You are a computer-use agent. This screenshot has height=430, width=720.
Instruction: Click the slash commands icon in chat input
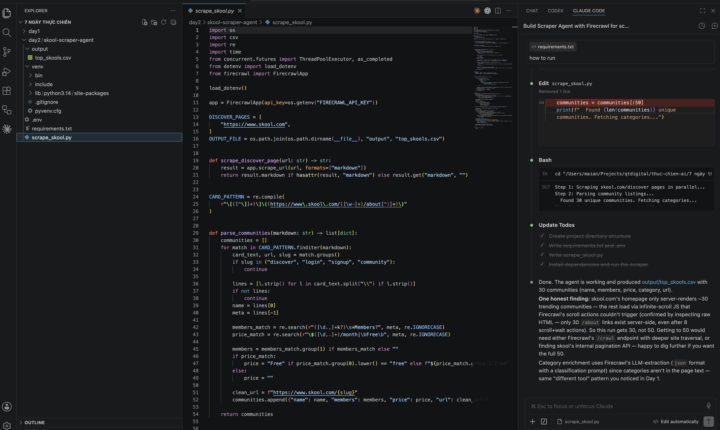[x=544, y=421]
